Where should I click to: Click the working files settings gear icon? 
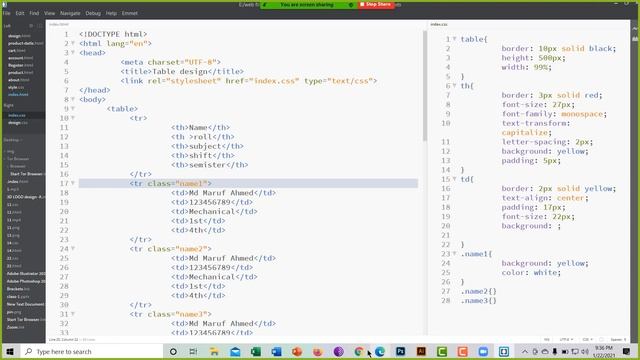[31, 26]
